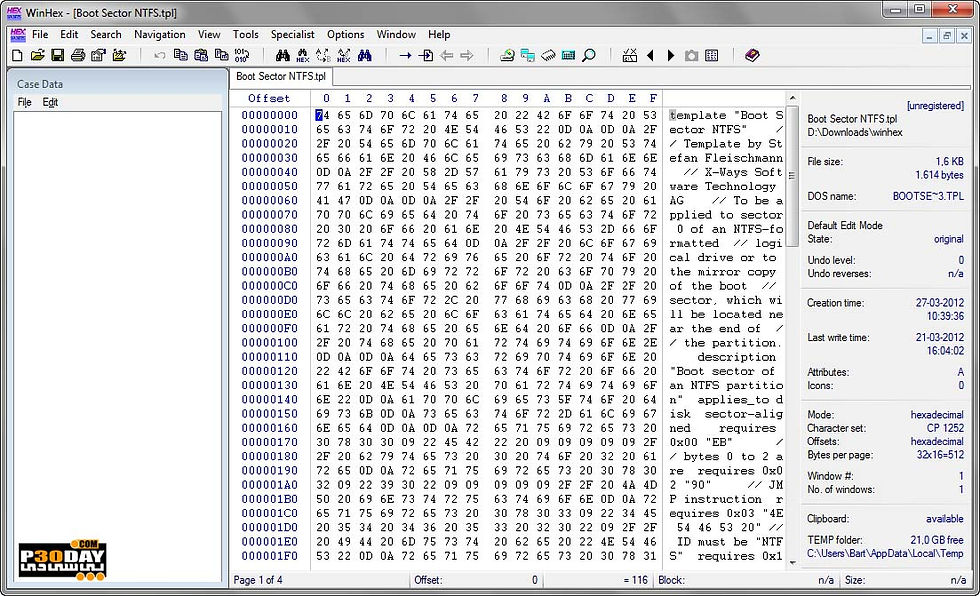
Task: Click the WinHex icon in the menu bar
Action: [x=18, y=34]
